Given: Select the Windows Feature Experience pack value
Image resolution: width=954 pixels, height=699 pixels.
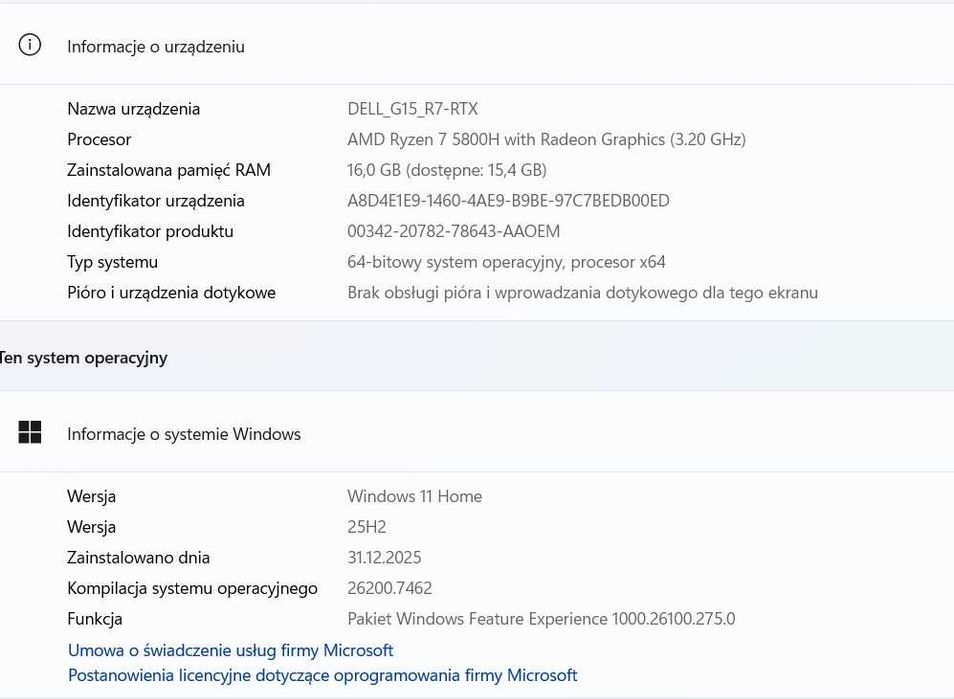Looking at the screenshot, I should 541,619.
